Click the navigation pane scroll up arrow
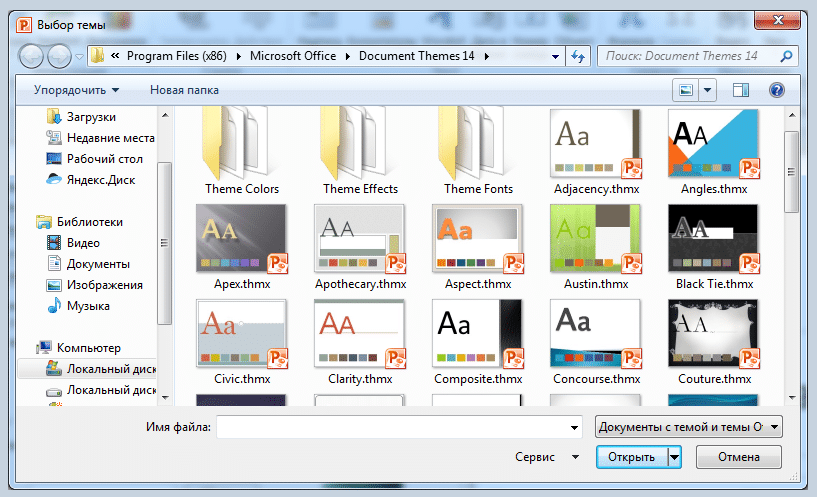 (165, 115)
